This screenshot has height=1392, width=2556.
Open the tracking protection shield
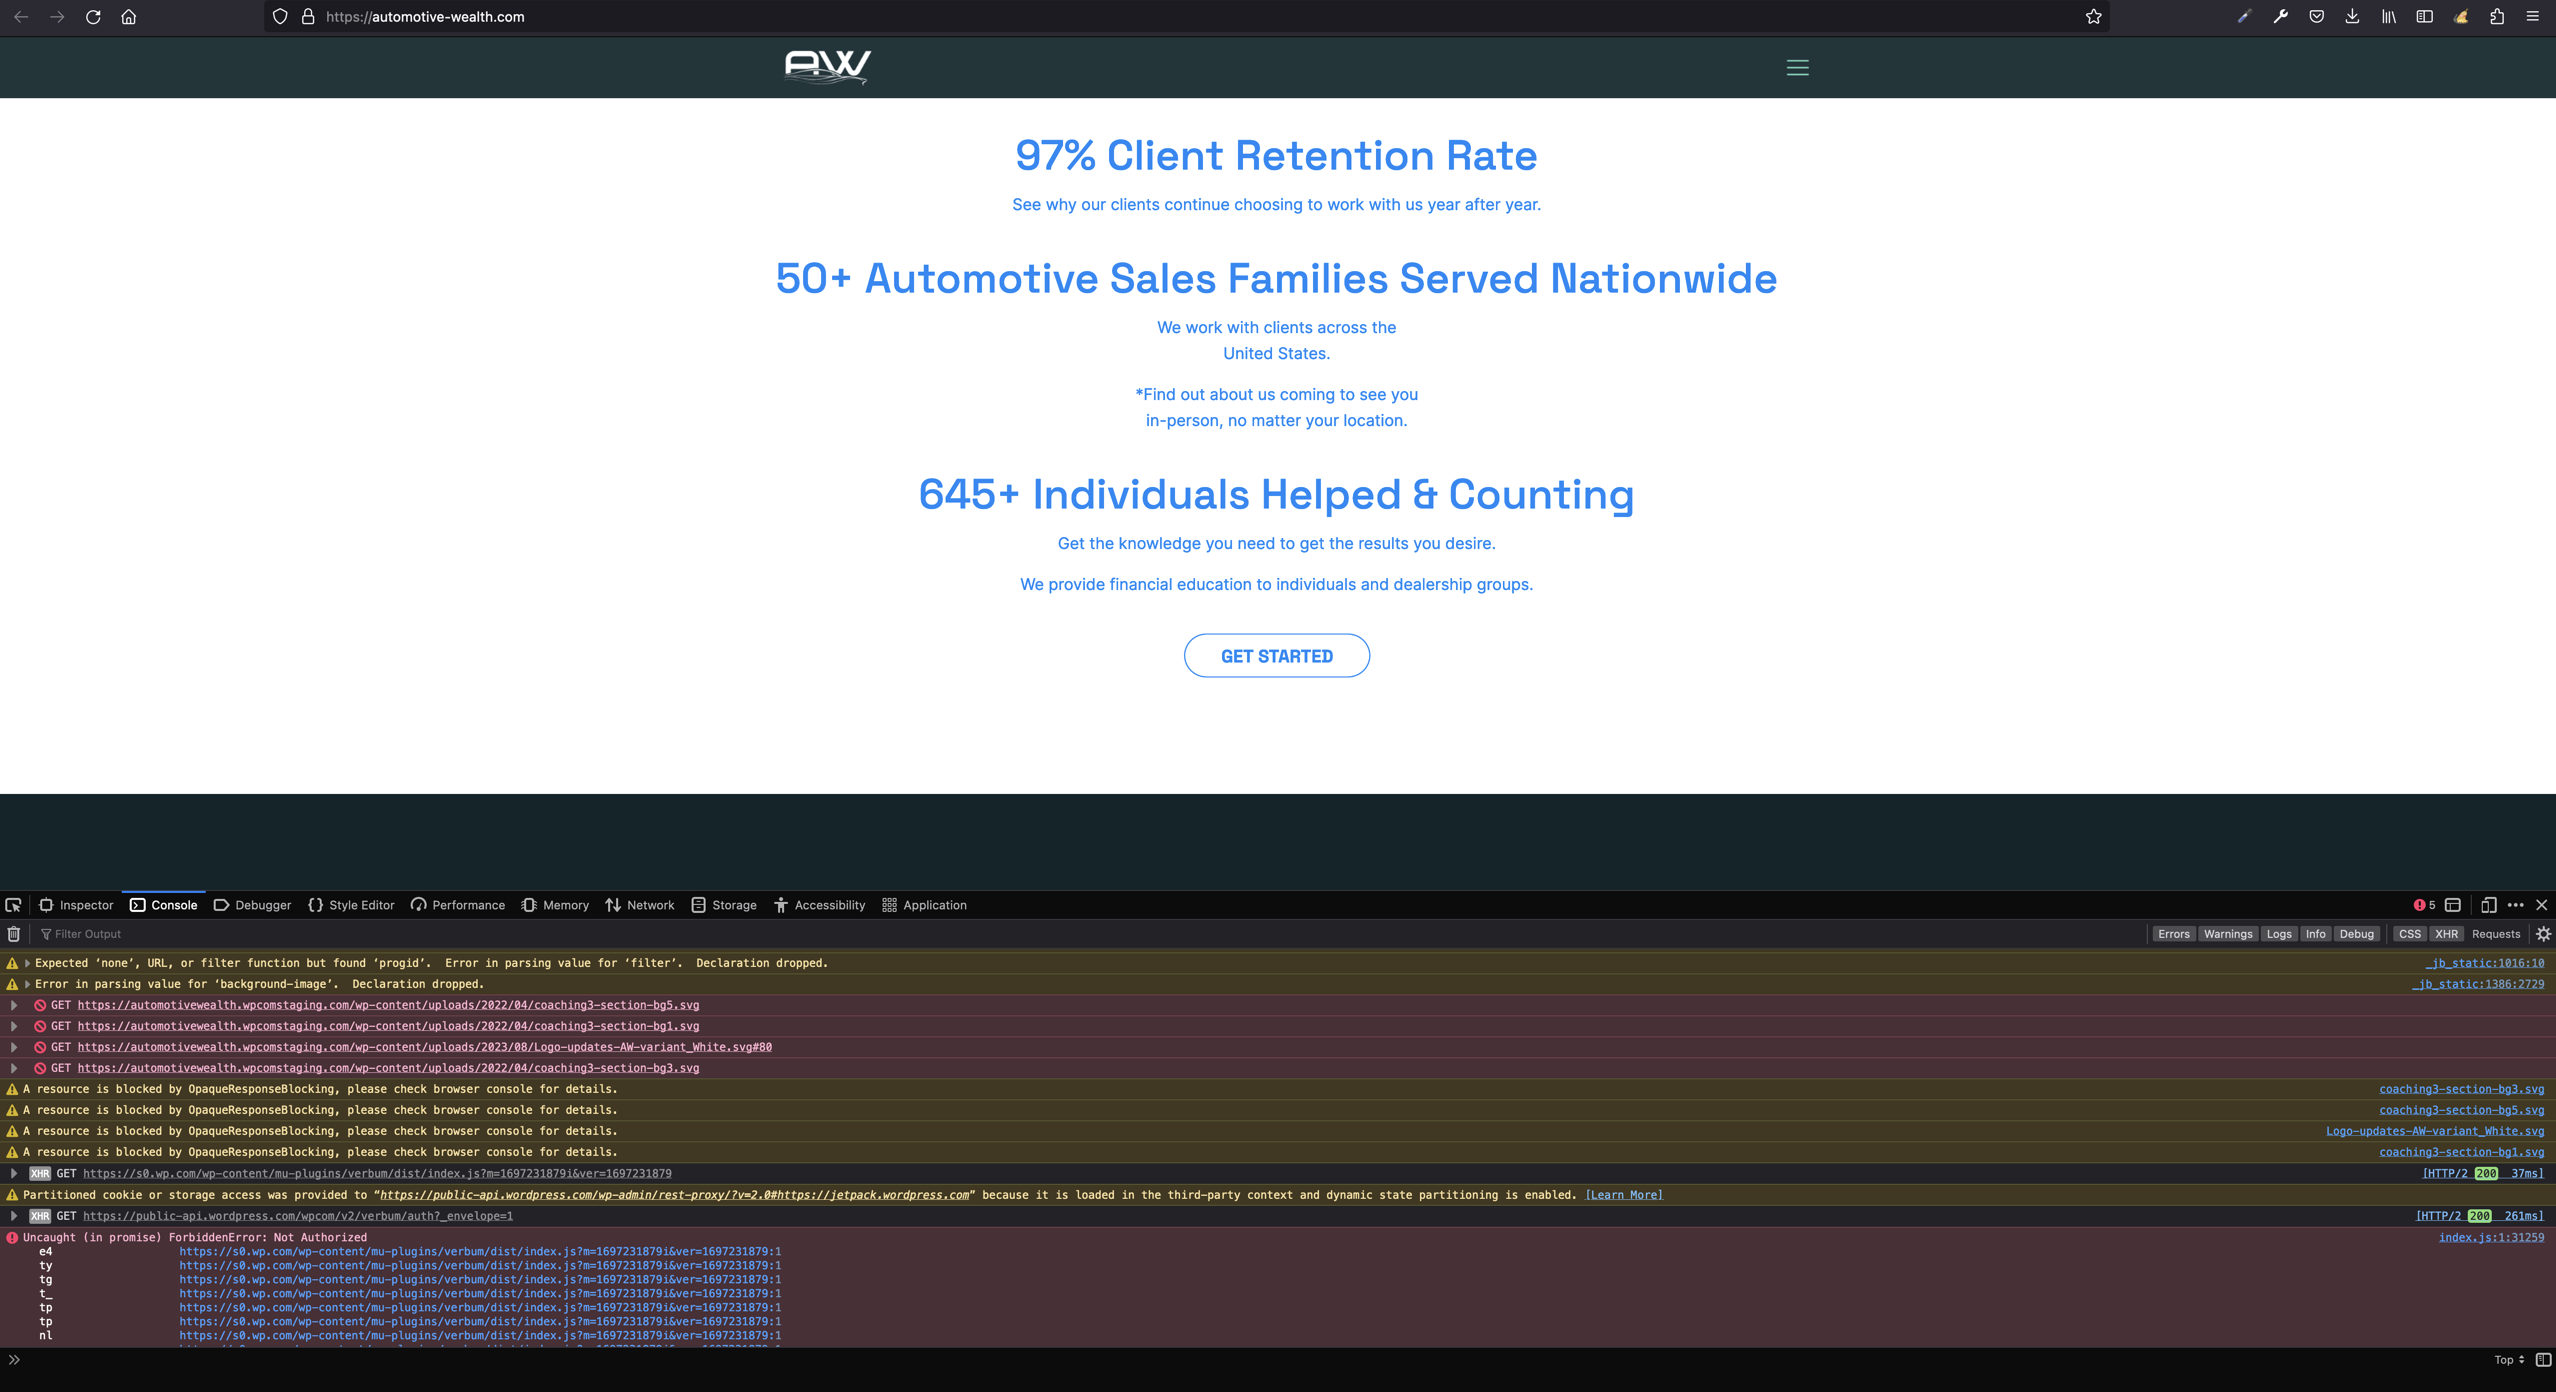click(280, 17)
